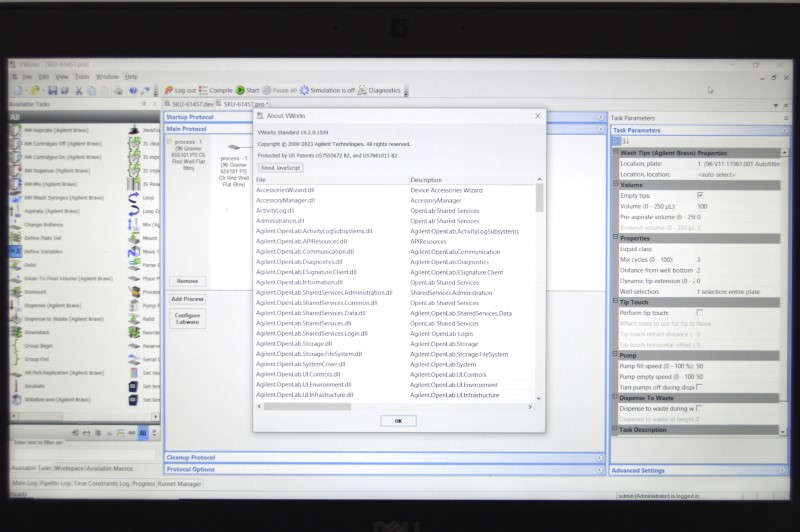Image resolution: width=800 pixels, height=532 pixels.
Task: Click the Save floppy disk icon
Action: point(52,90)
